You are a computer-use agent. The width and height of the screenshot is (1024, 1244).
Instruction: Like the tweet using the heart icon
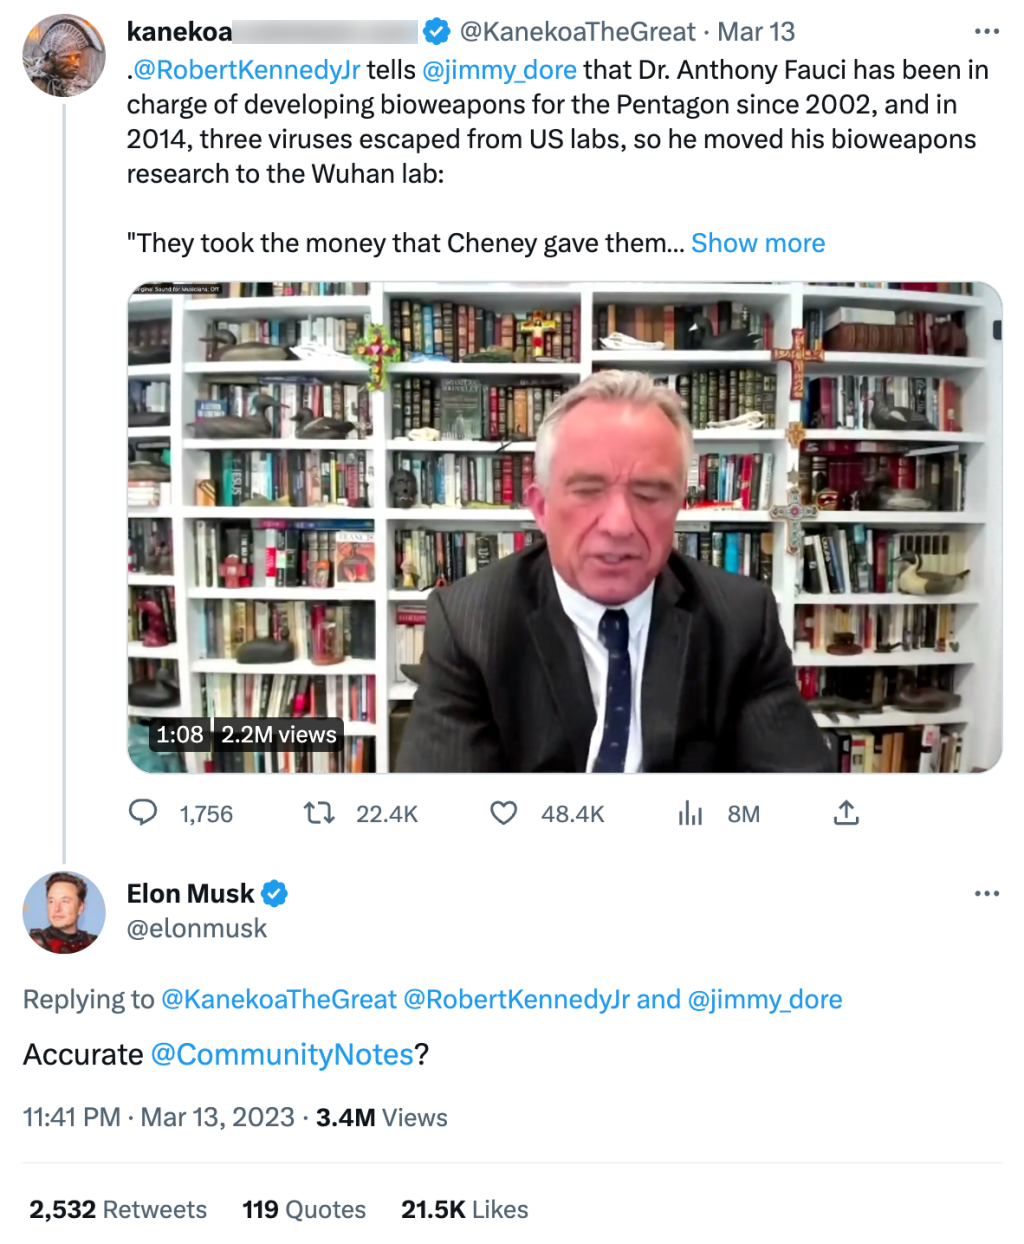coord(504,813)
